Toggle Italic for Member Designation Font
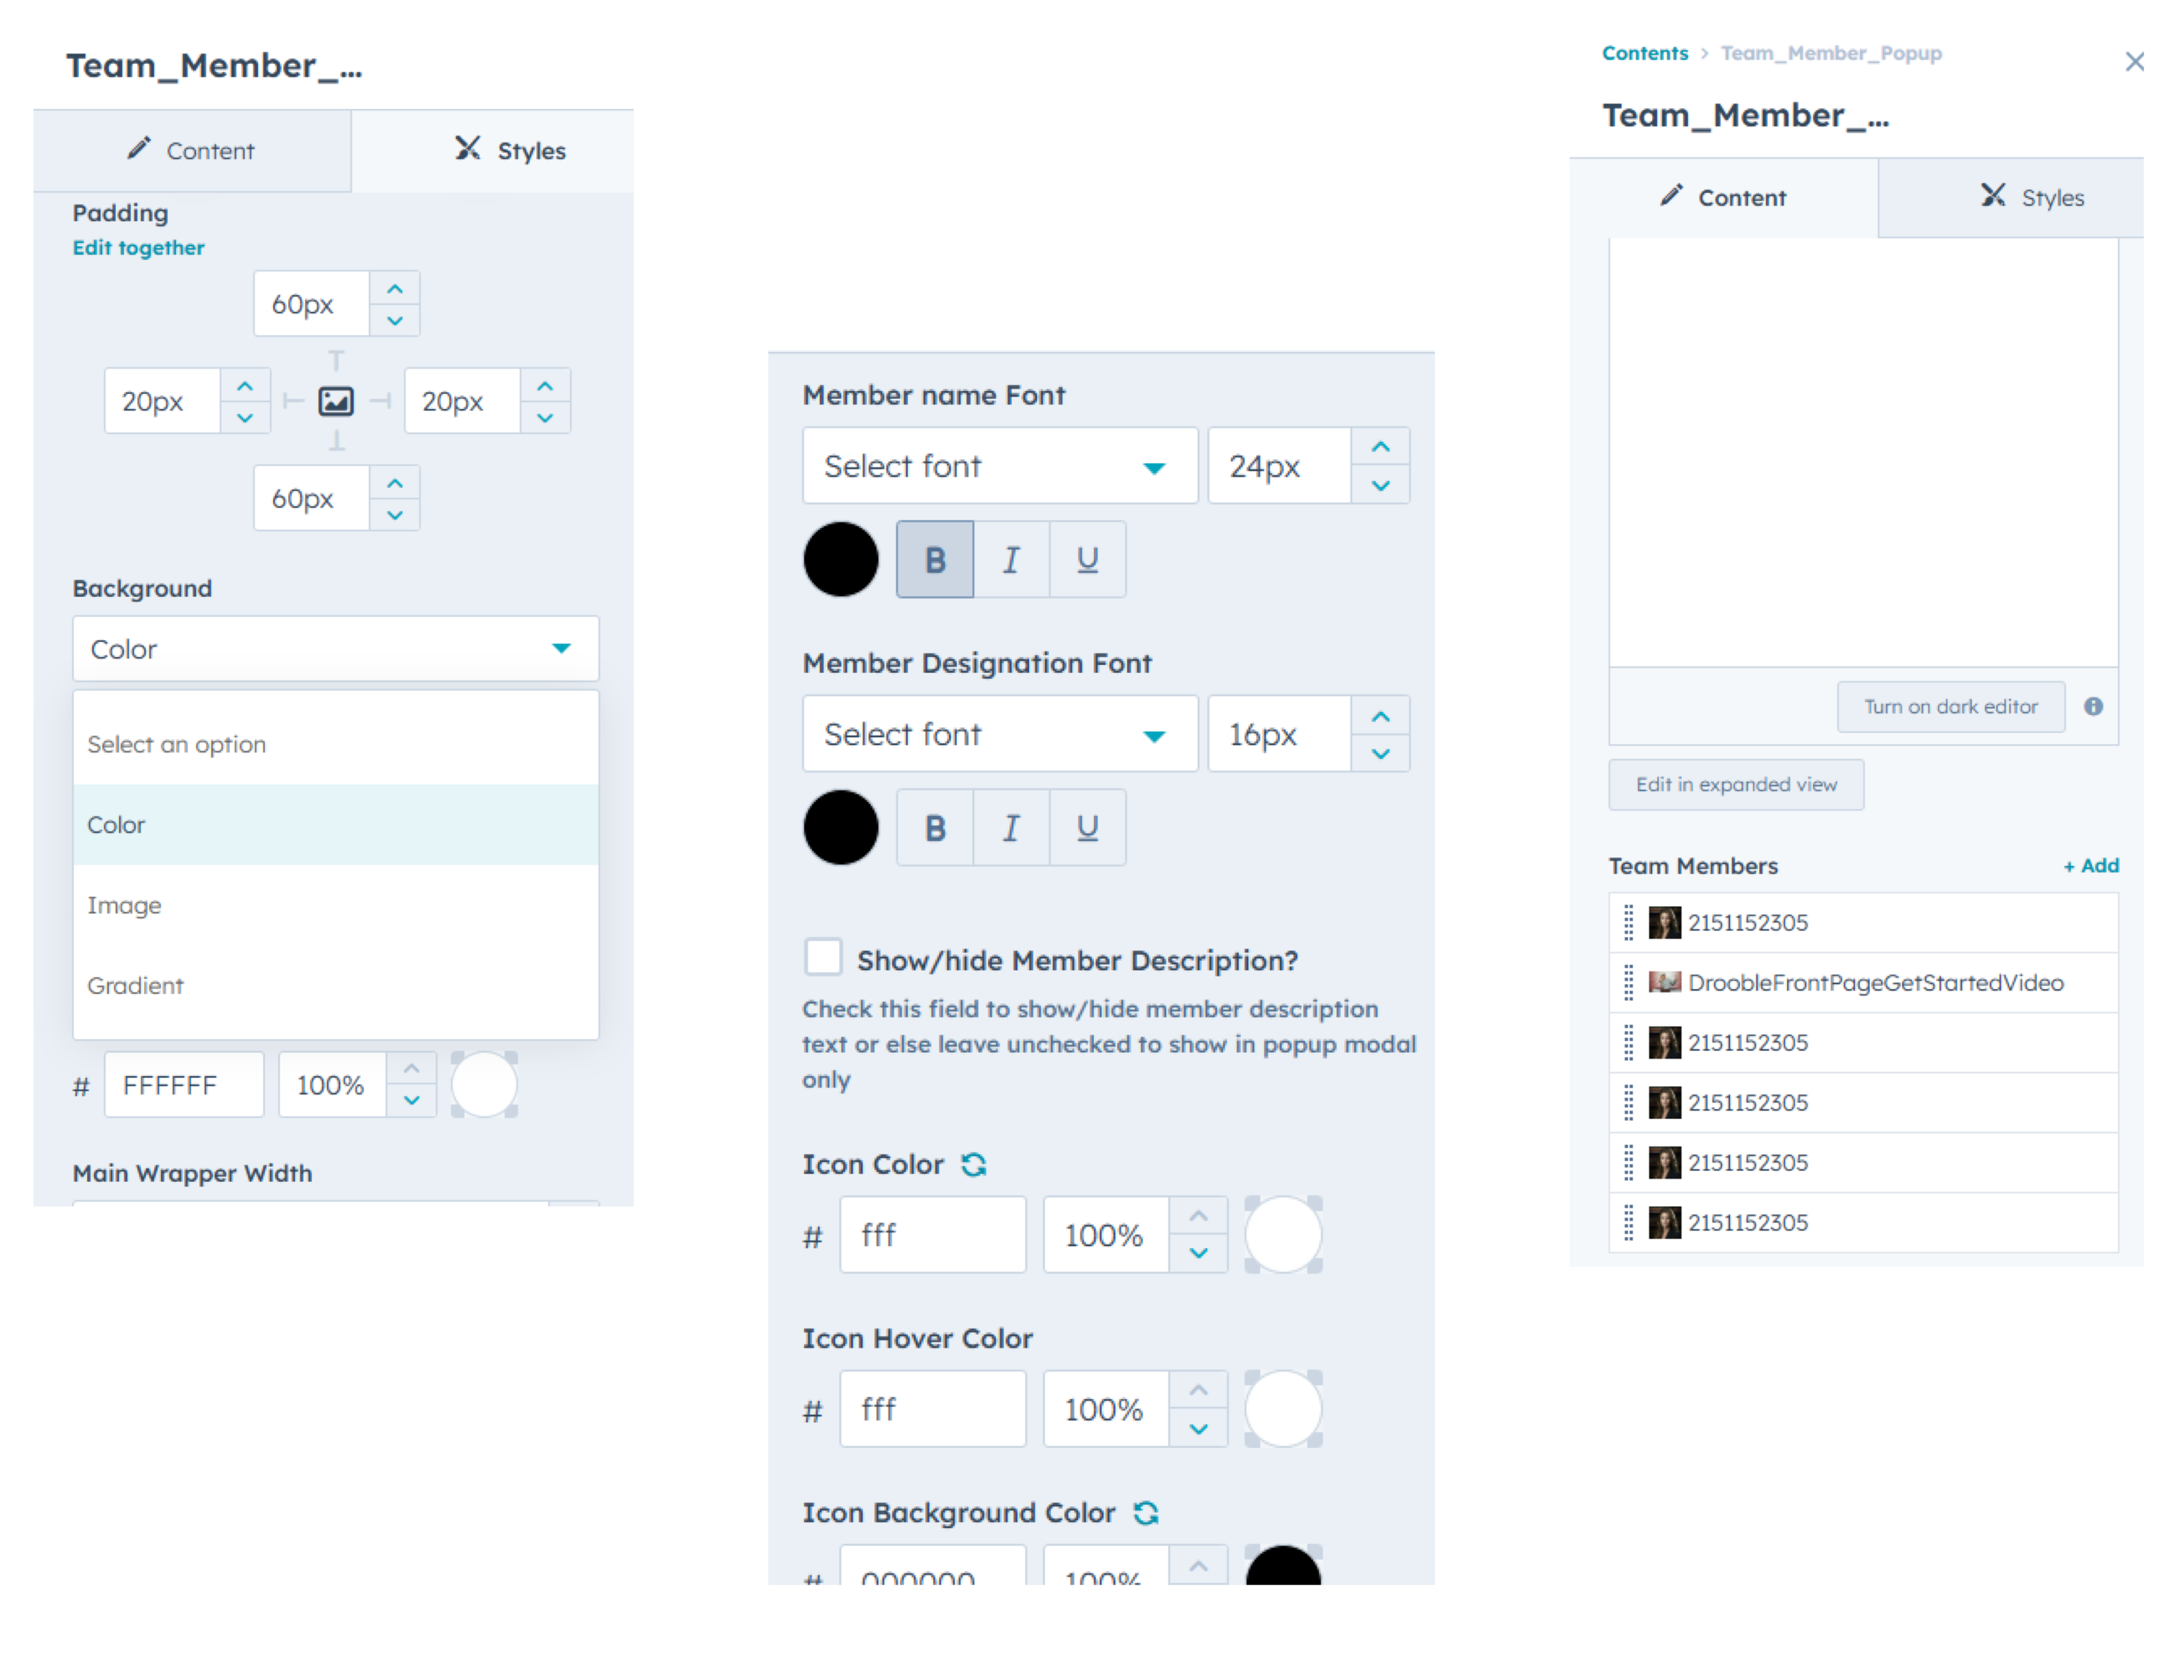 [1011, 827]
